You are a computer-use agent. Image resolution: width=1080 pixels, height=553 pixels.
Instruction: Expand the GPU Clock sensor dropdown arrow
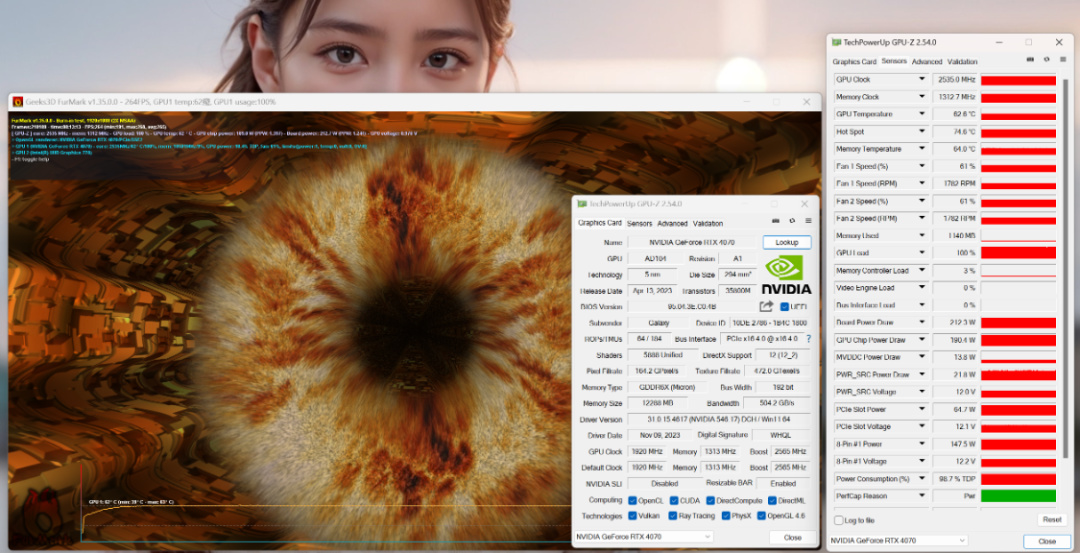click(922, 79)
